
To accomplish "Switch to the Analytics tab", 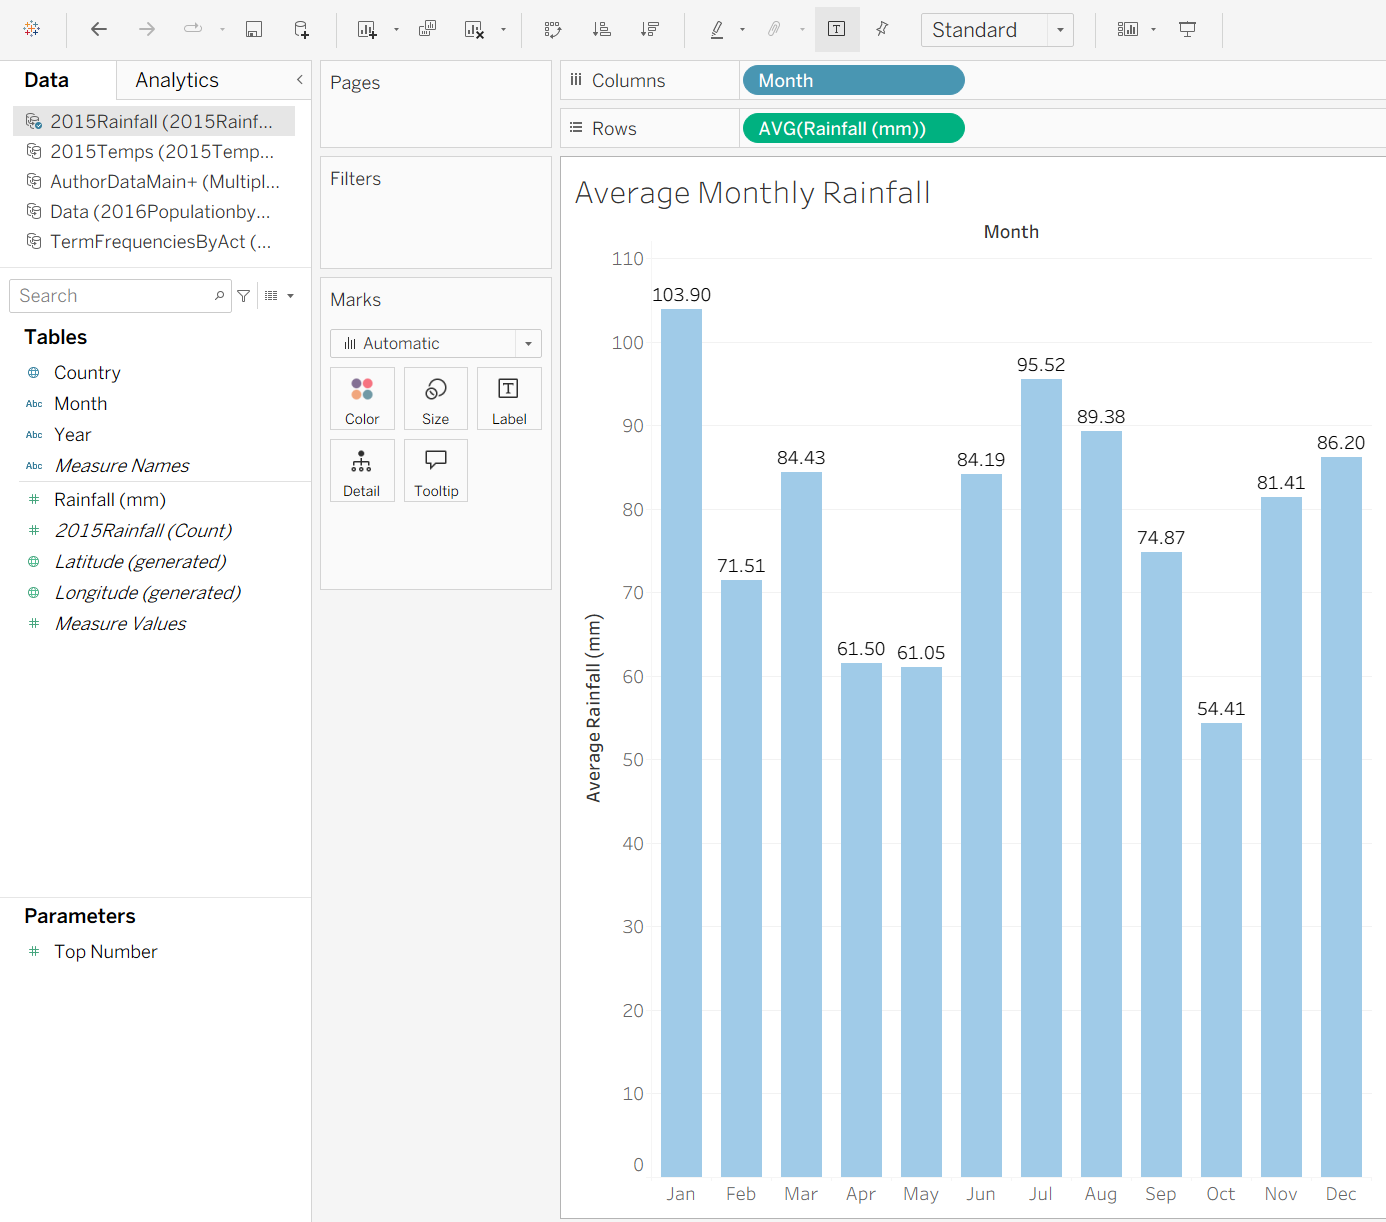I will tap(177, 80).
